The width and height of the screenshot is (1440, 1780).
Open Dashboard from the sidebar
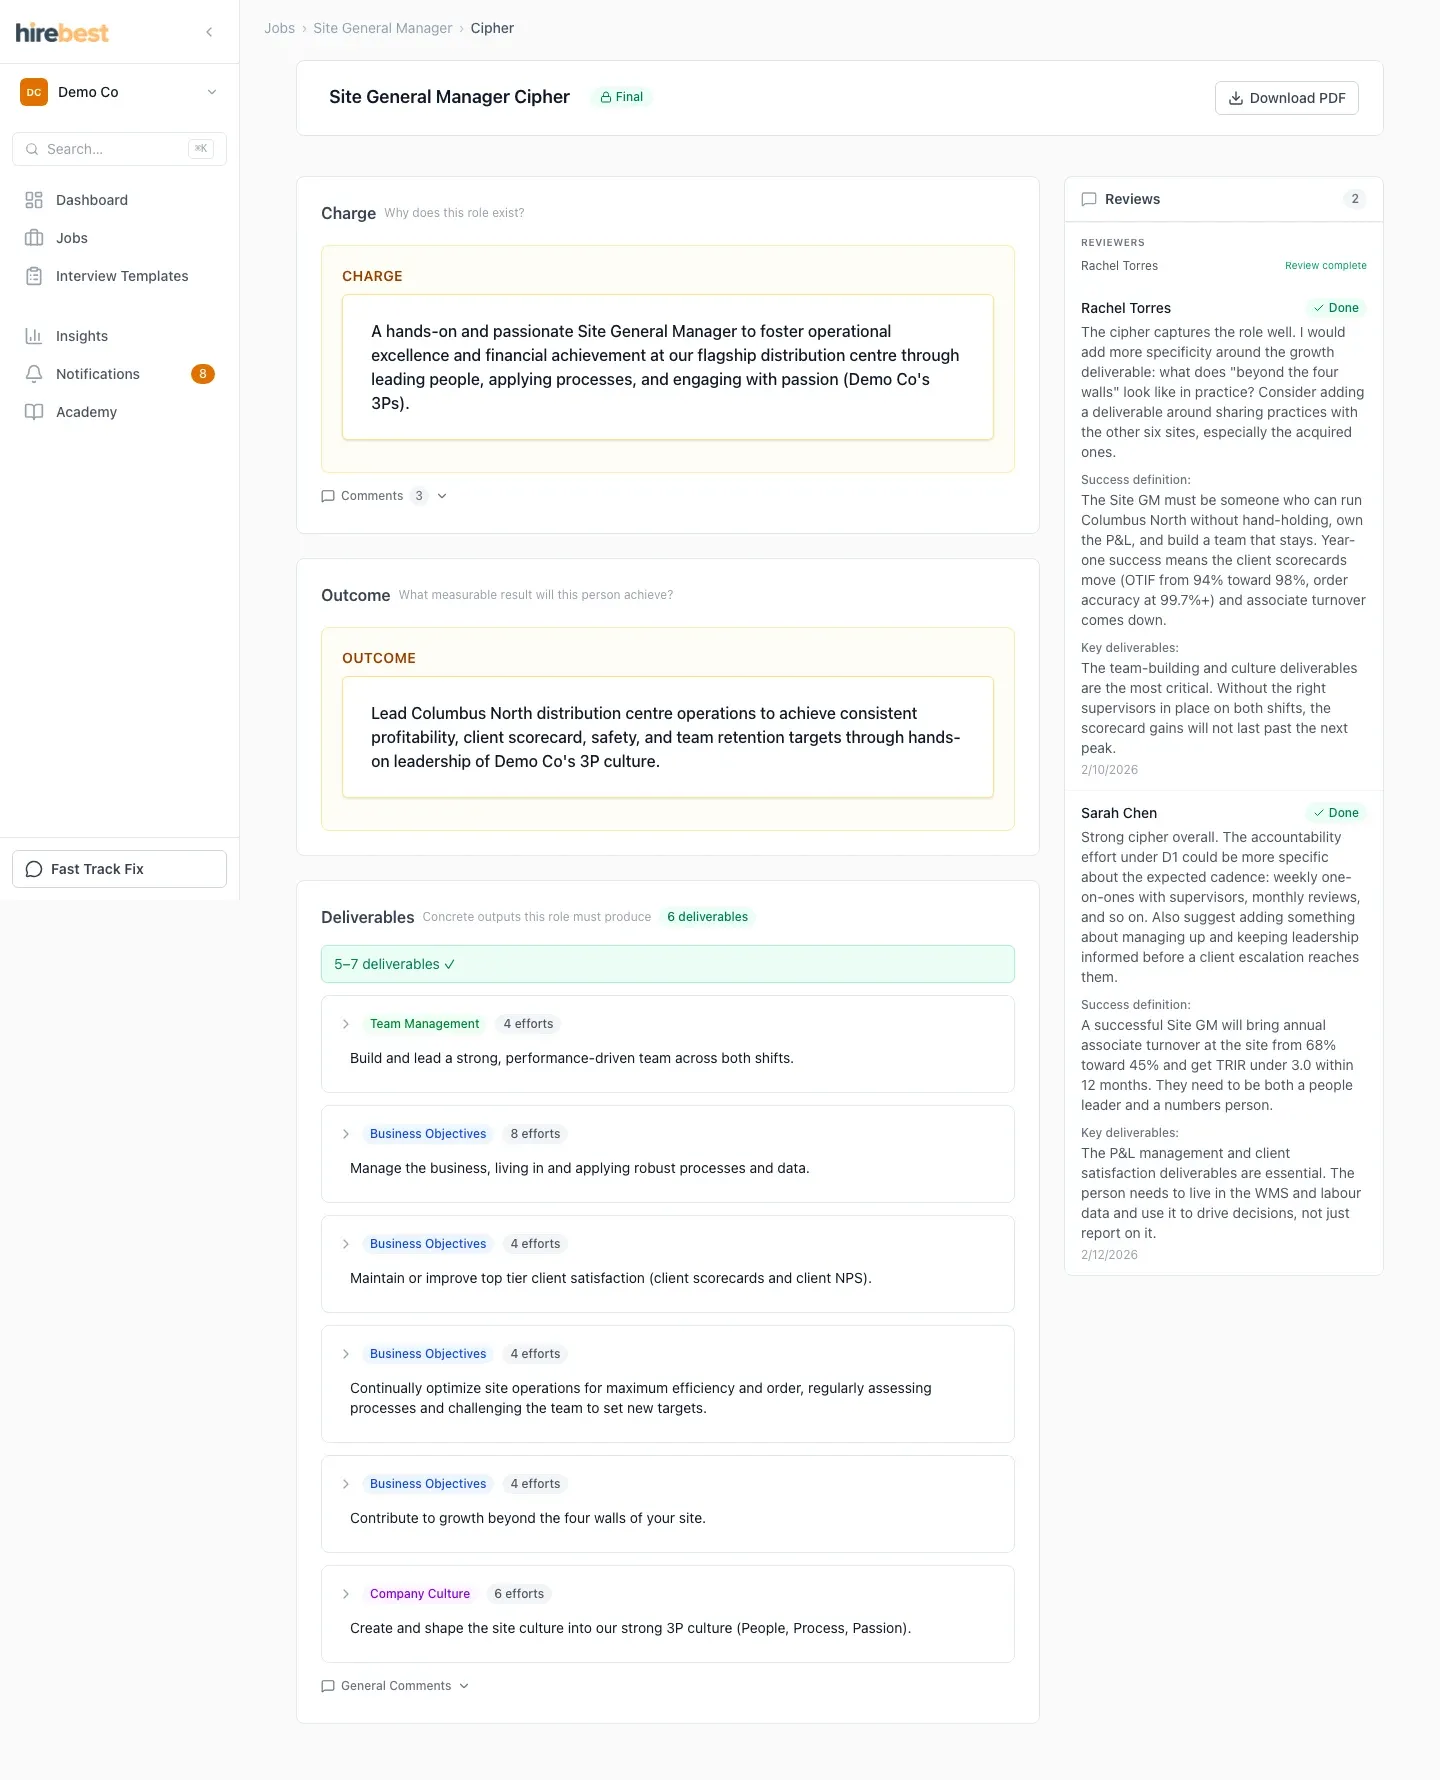click(x=119, y=200)
